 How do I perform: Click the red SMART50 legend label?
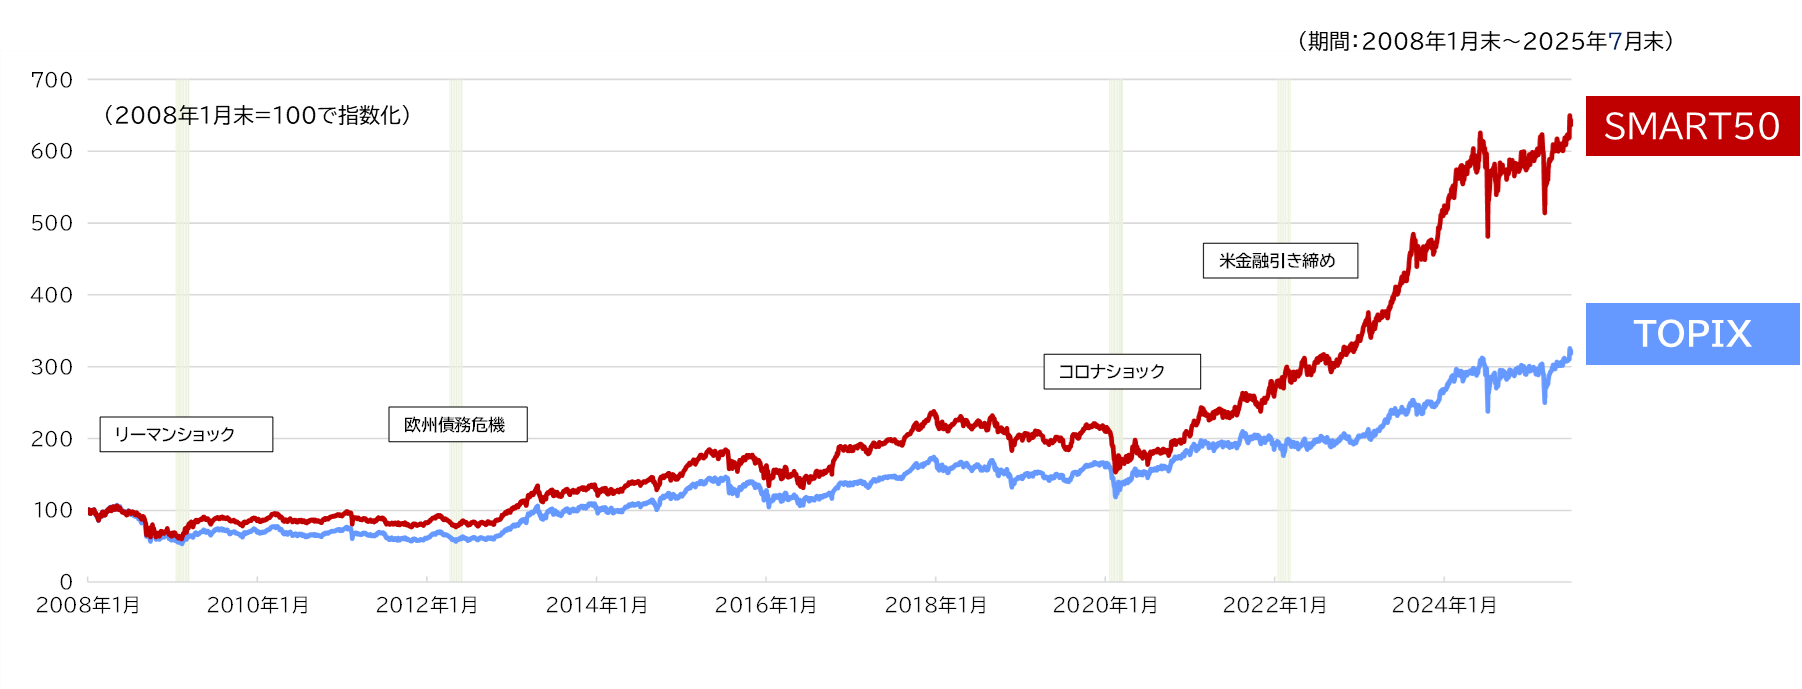pos(1692,126)
